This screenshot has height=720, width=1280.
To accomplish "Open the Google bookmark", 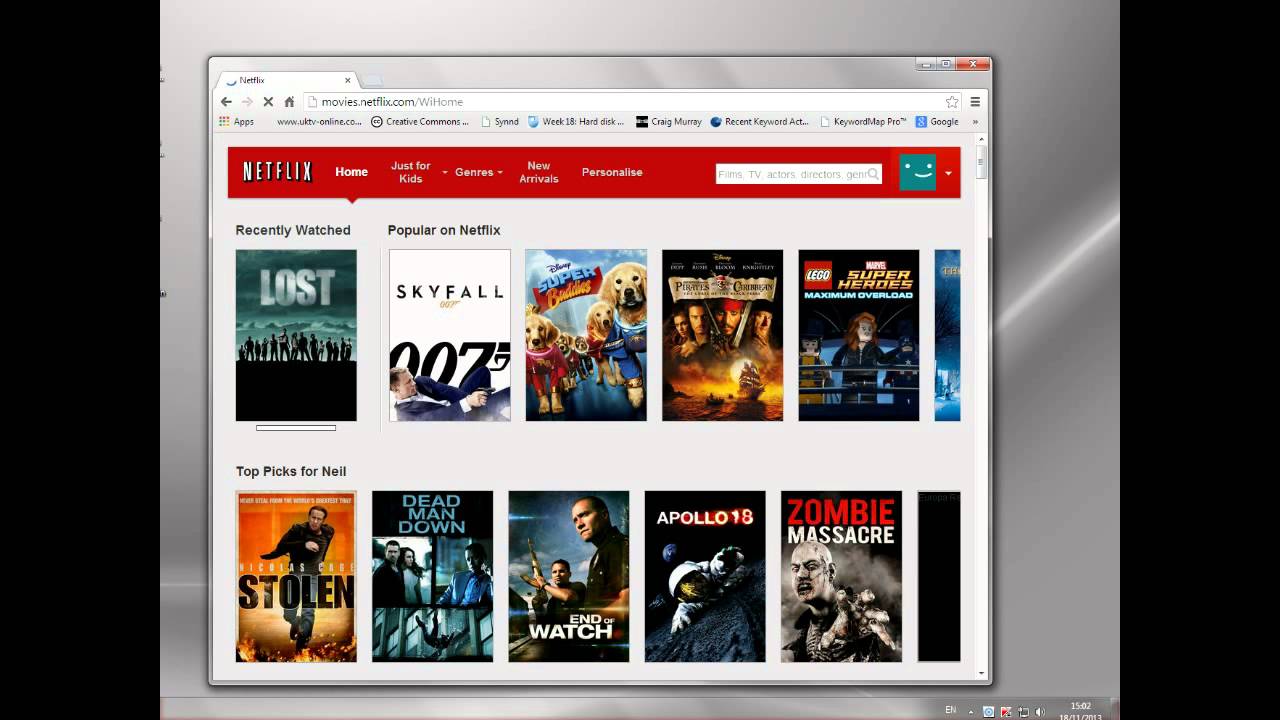I will [937, 122].
